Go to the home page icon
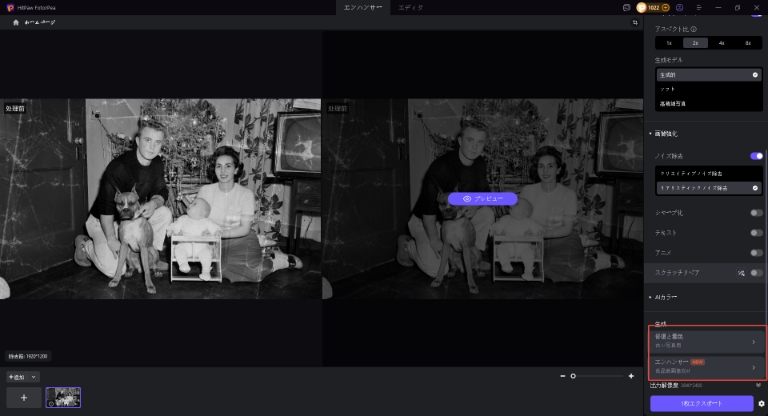768x416 pixels. [x=16, y=23]
